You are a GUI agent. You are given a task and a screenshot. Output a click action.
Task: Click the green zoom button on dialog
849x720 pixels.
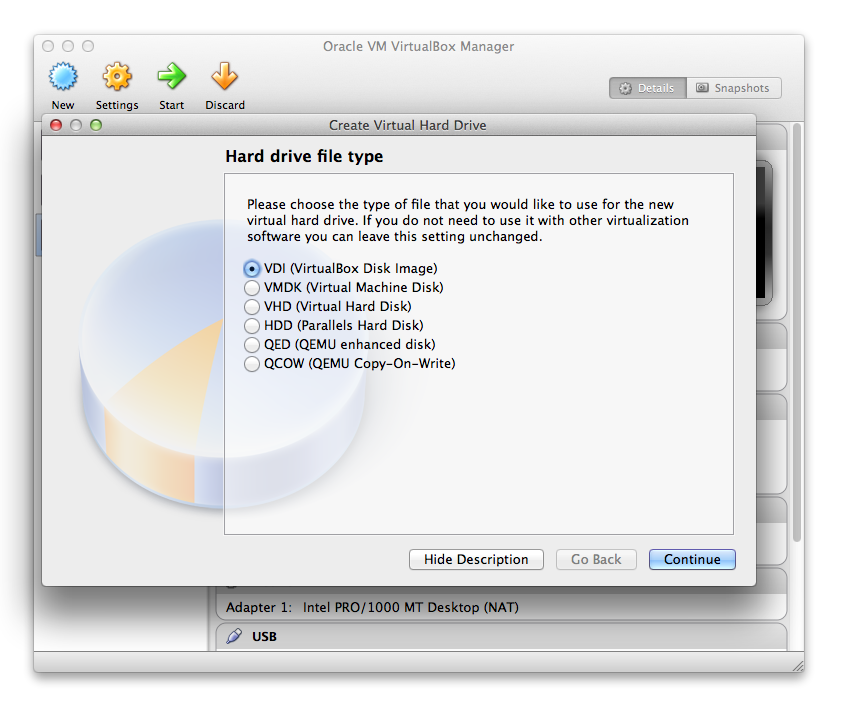pyautogui.click(x=96, y=125)
